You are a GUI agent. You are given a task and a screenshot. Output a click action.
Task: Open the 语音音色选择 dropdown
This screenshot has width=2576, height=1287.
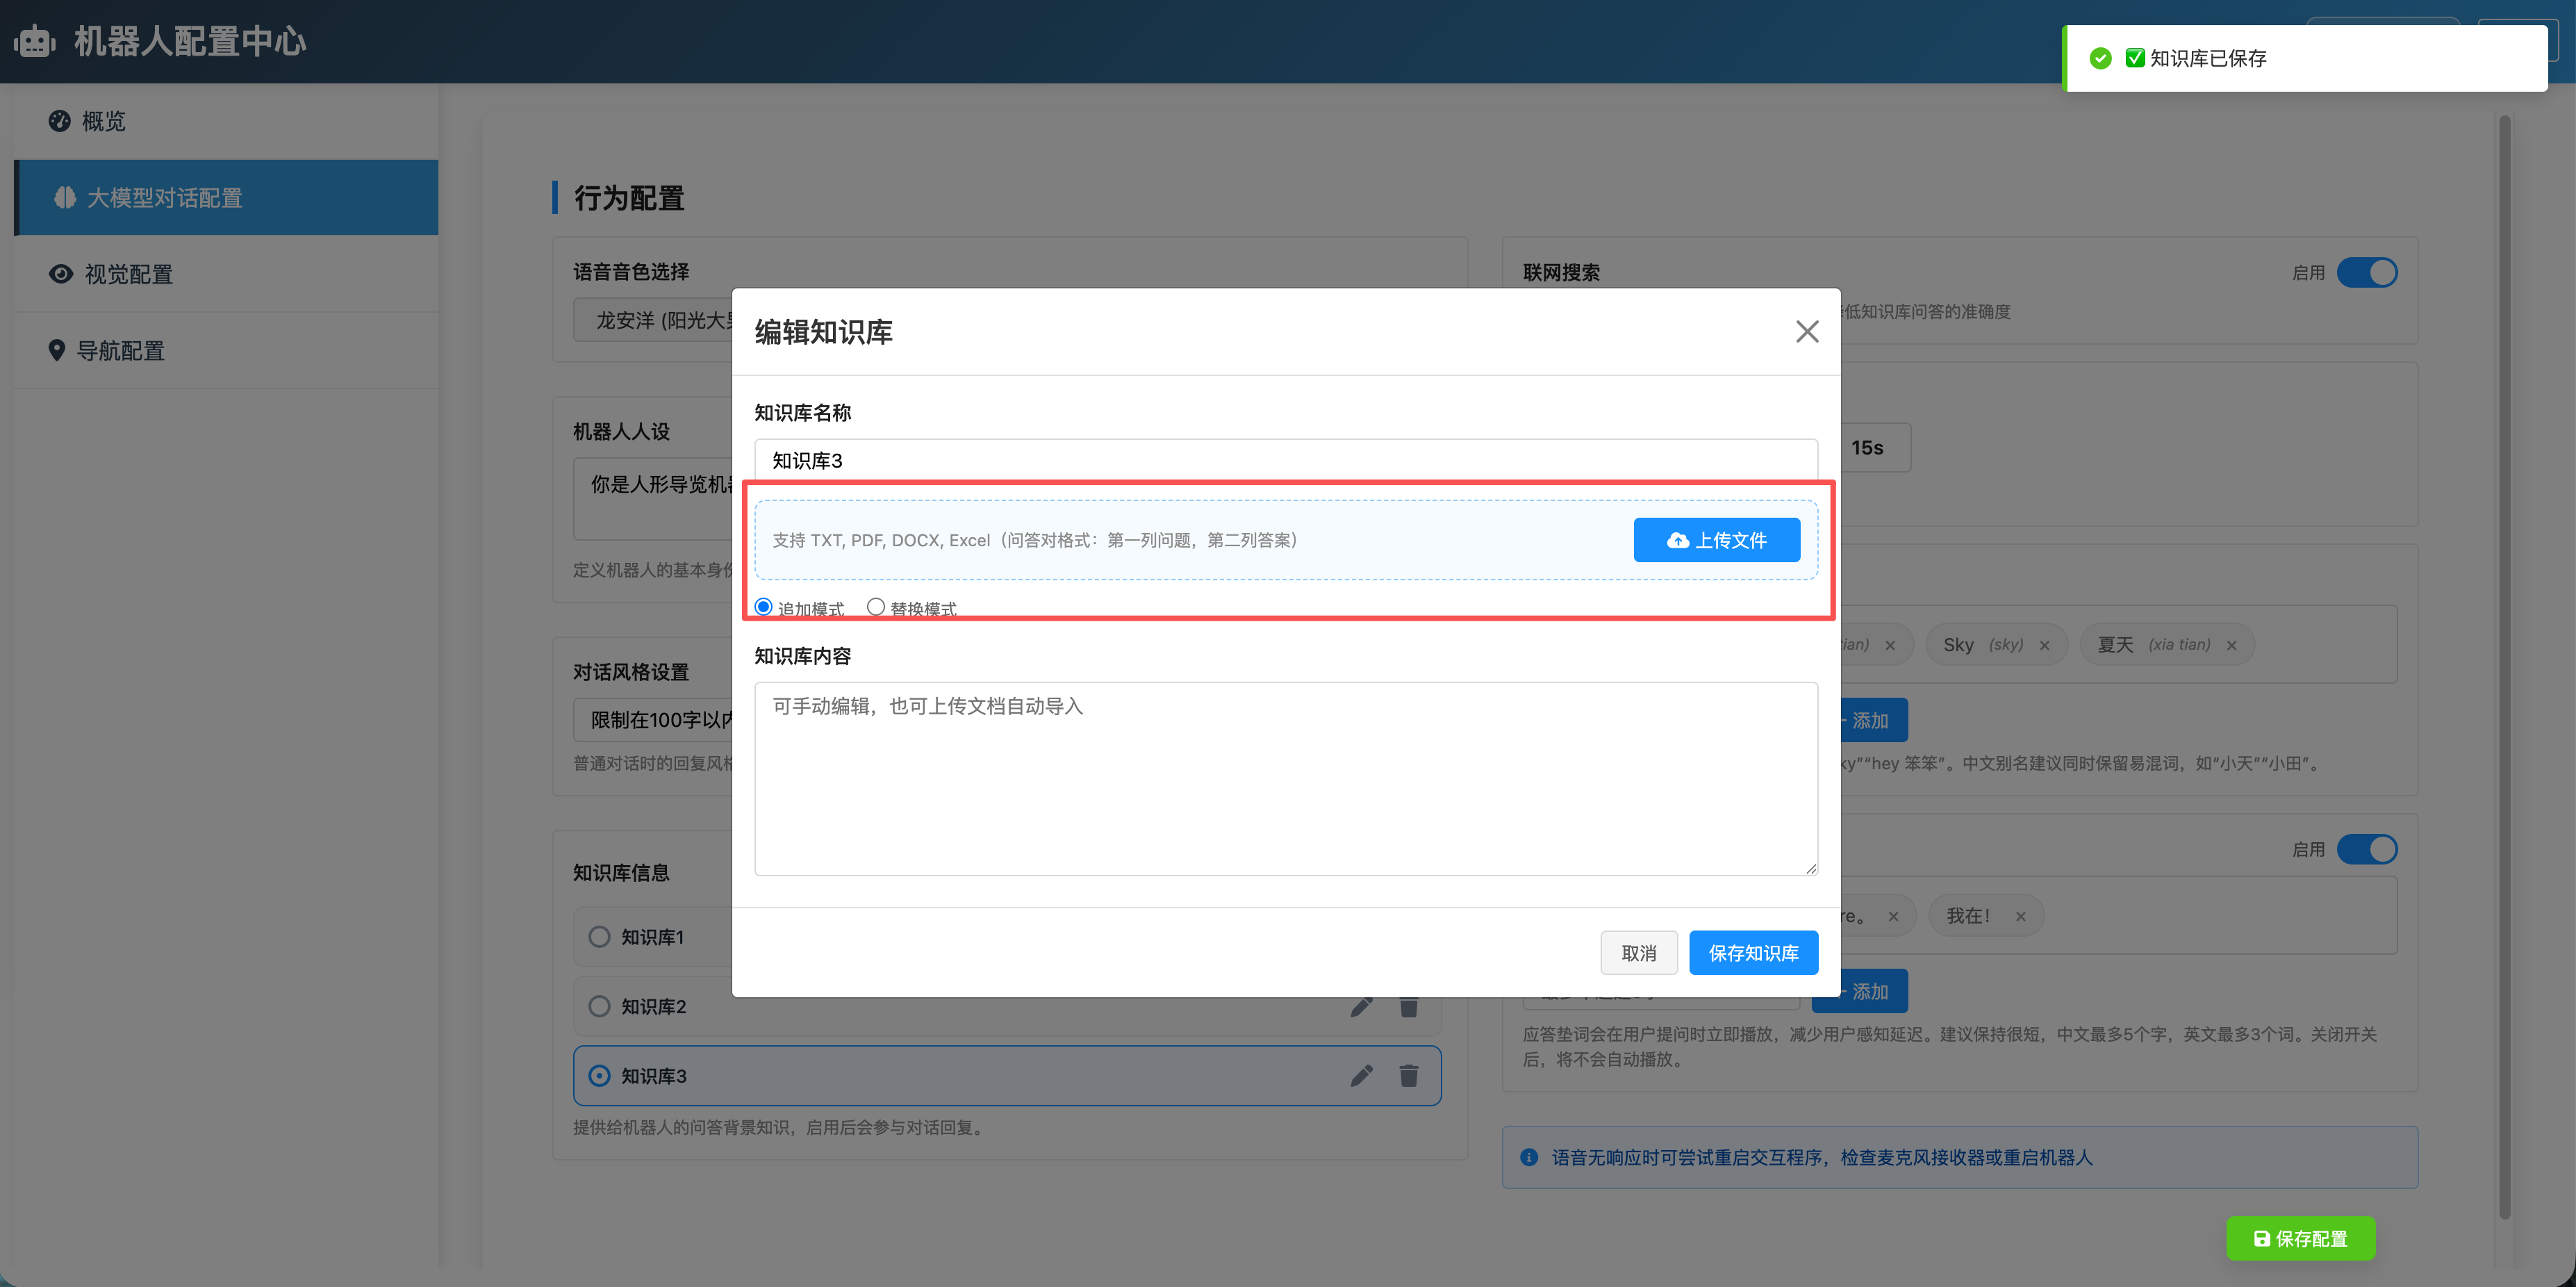click(x=653, y=320)
